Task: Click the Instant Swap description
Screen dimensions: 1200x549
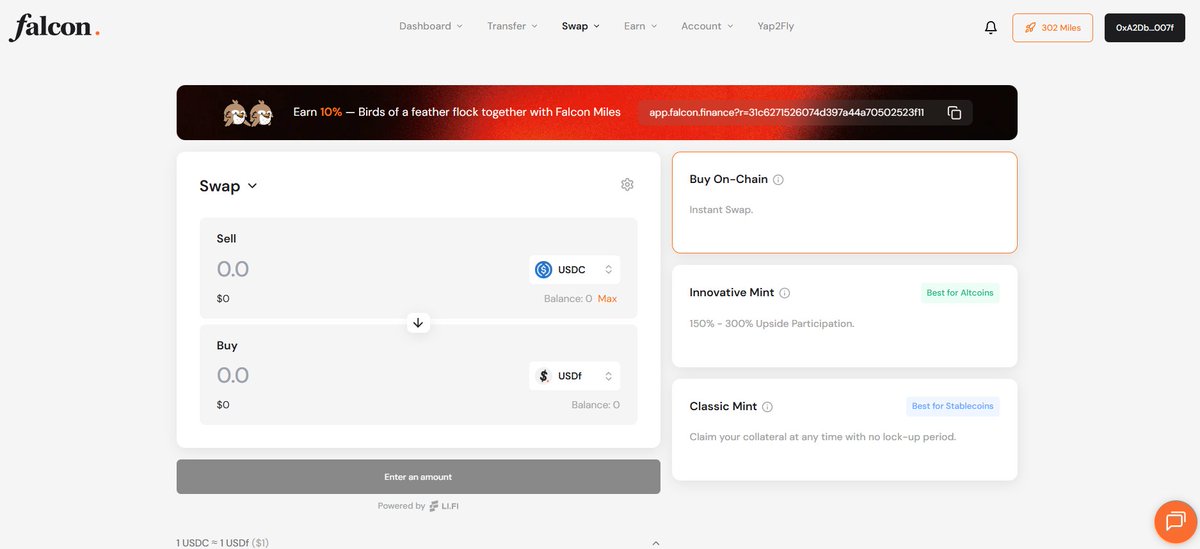Action: (x=721, y=210)
